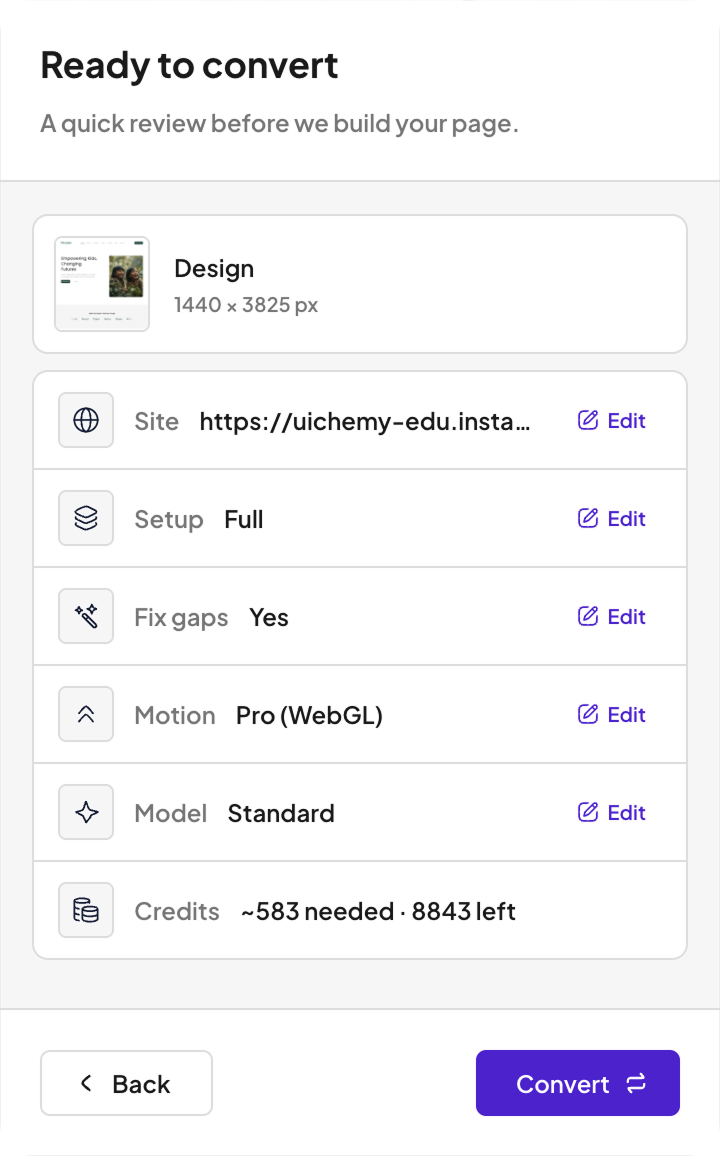Click the globe icon beside Site
This screenshot has height=1156, width=720.
(86, 420)
